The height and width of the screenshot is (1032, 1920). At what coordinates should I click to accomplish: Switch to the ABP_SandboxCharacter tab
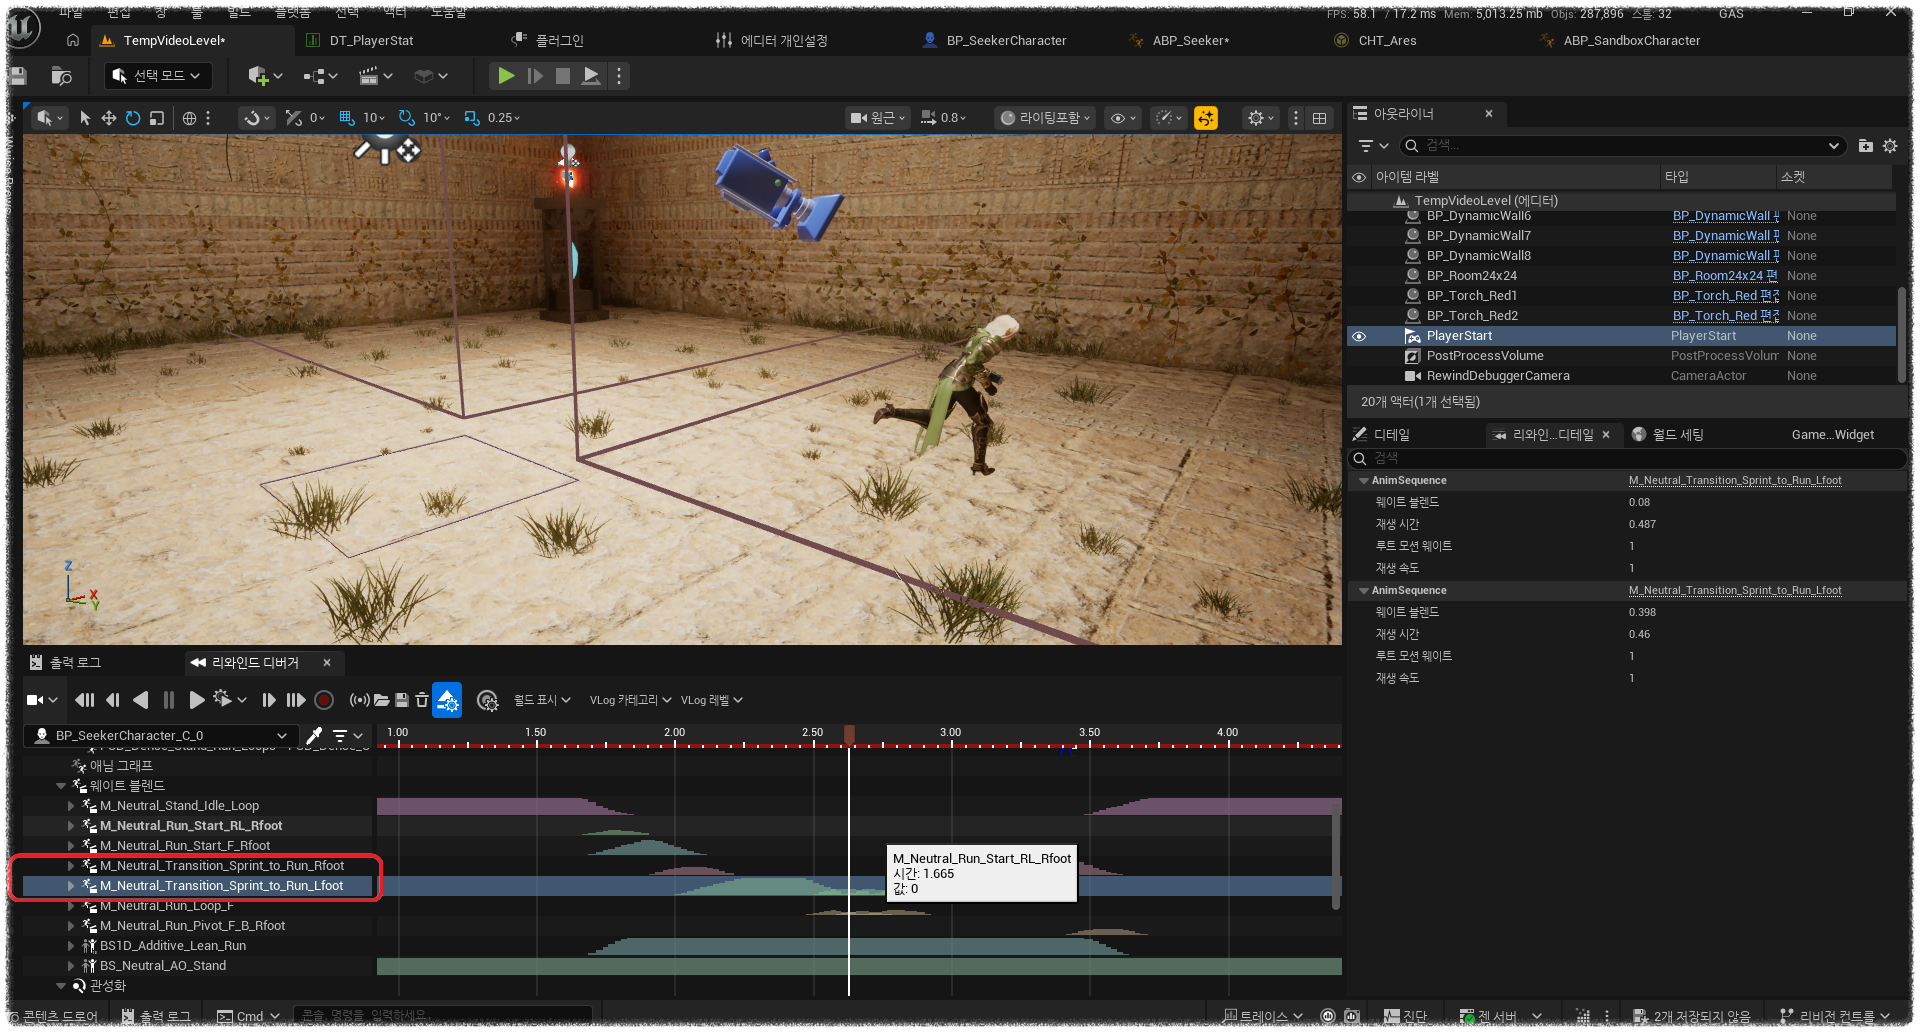coord(1631,41)
